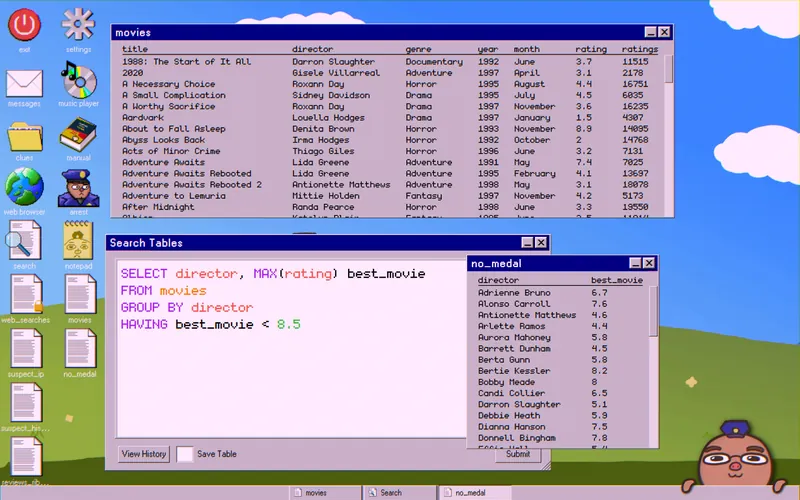Close the no_medal window
Viewport: 800px width, 500px height.
(x=649, y=263)
